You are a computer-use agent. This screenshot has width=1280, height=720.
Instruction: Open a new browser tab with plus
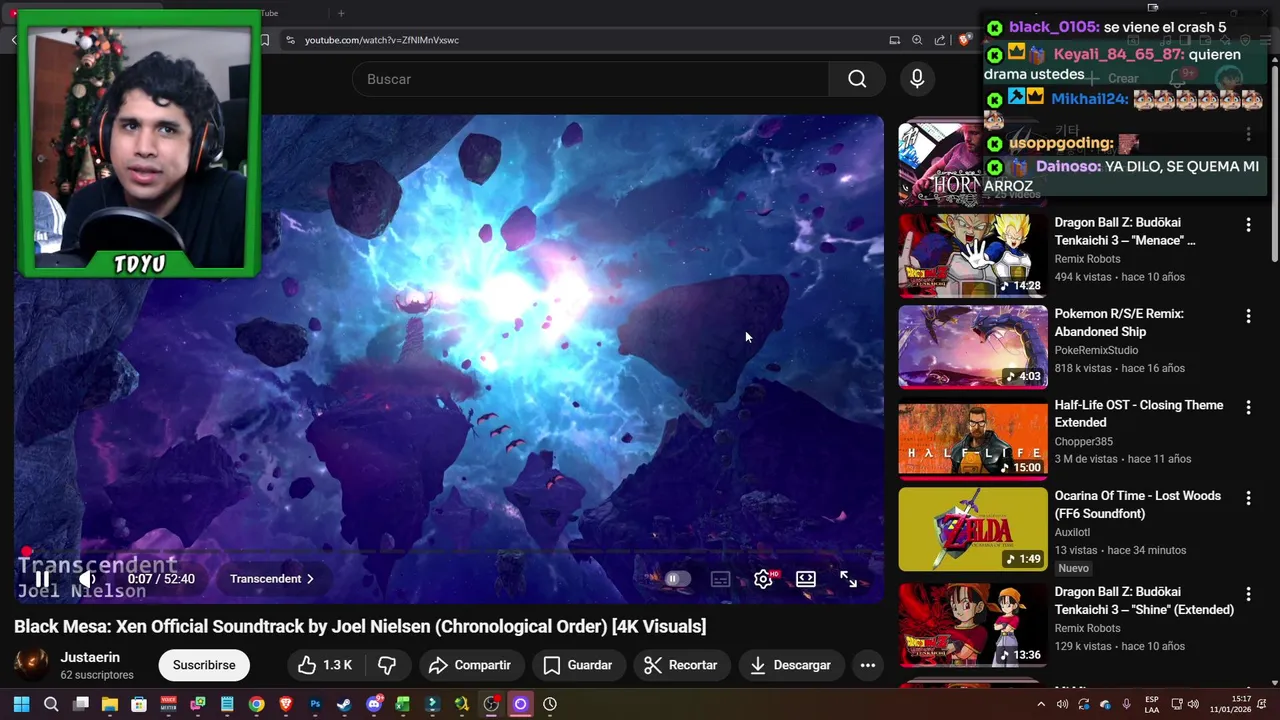(341, 13)
